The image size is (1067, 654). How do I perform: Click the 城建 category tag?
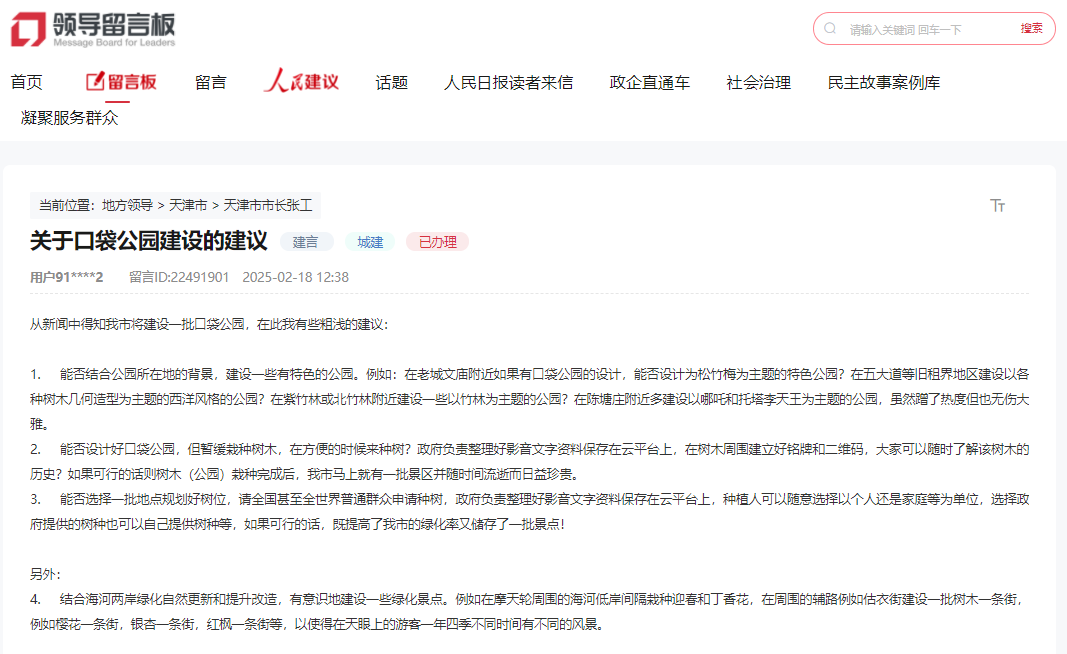click(x=368, y=242)
